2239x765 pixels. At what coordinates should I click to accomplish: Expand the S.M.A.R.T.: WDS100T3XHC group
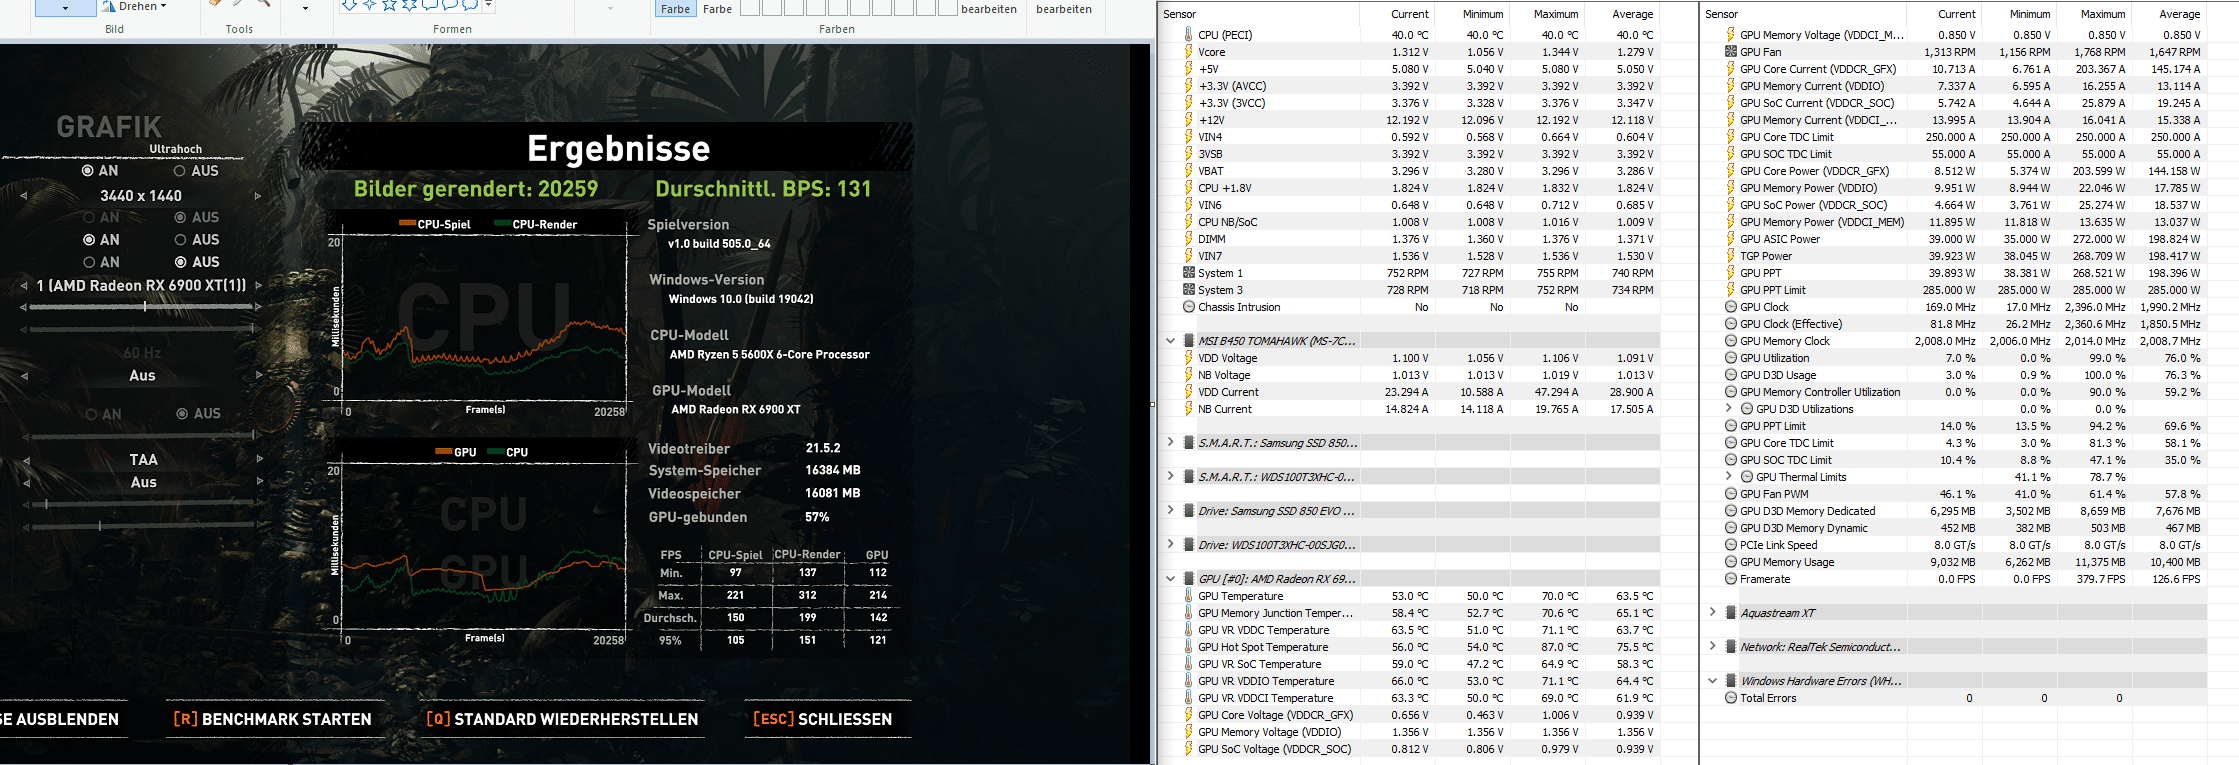click(1170, 477)
